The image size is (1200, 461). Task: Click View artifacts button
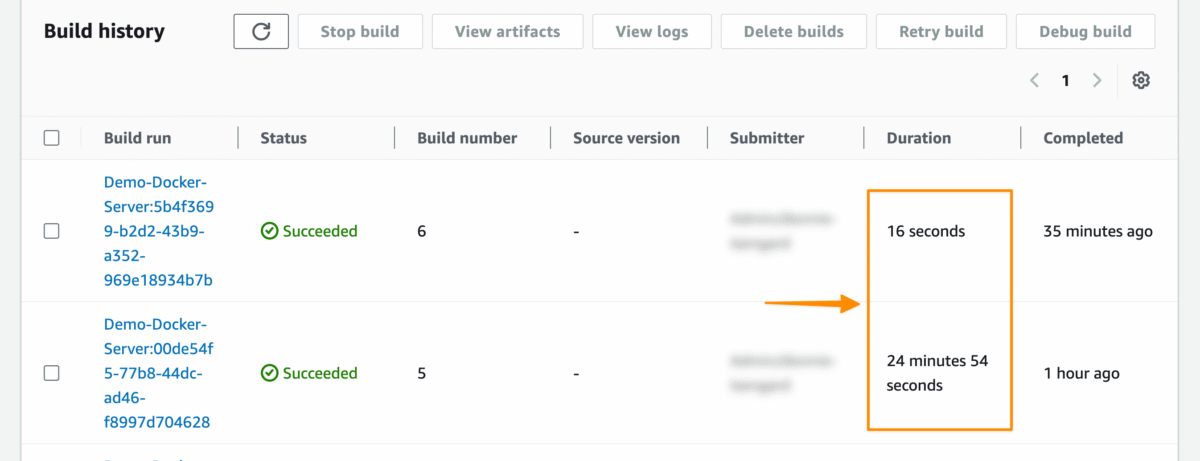(507, 32)
